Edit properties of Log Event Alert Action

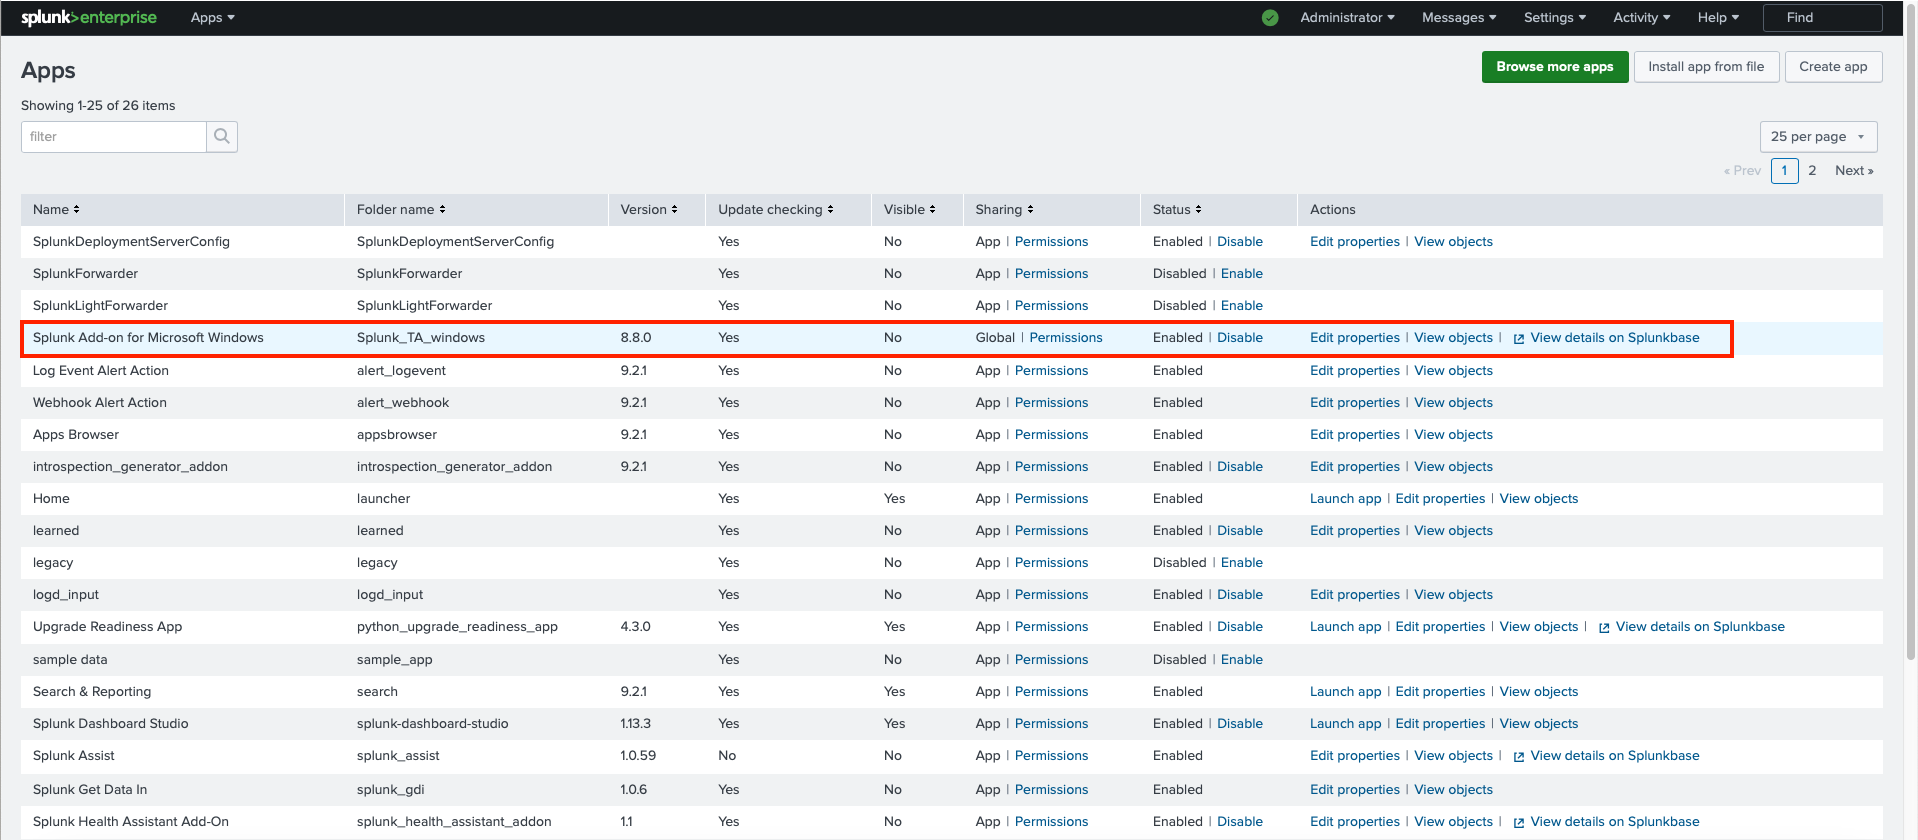1354,370
